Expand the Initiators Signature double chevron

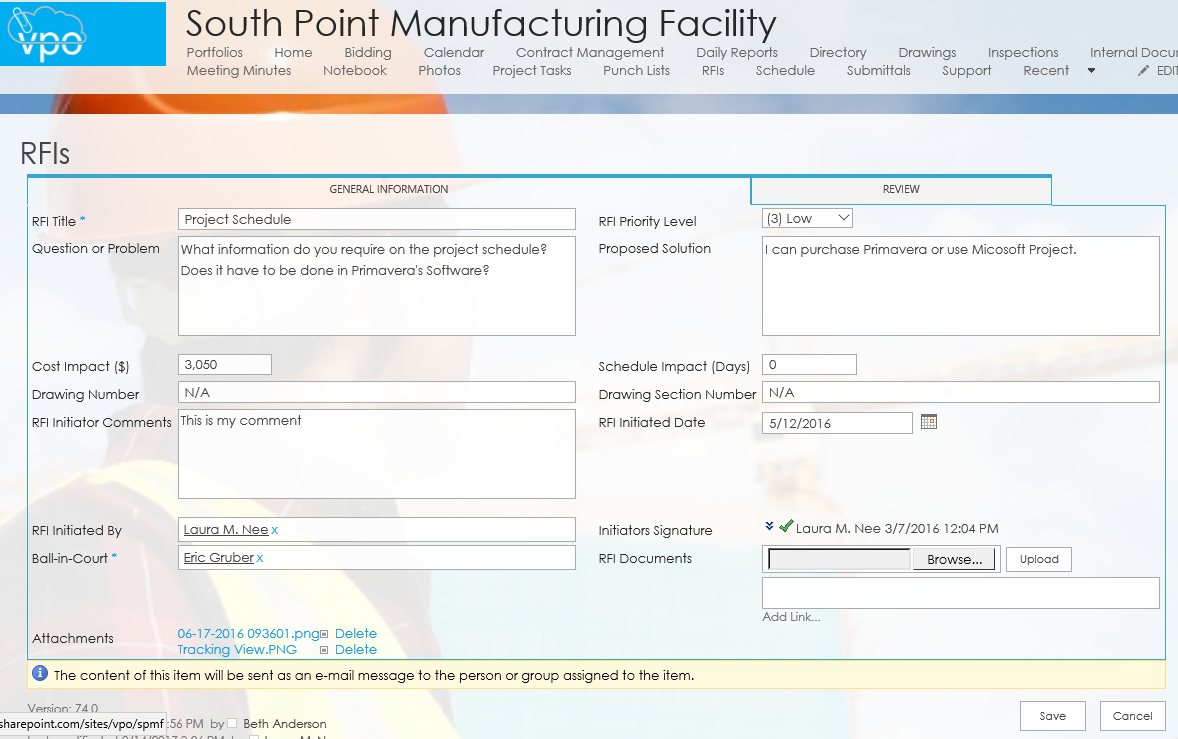point(769,527)
